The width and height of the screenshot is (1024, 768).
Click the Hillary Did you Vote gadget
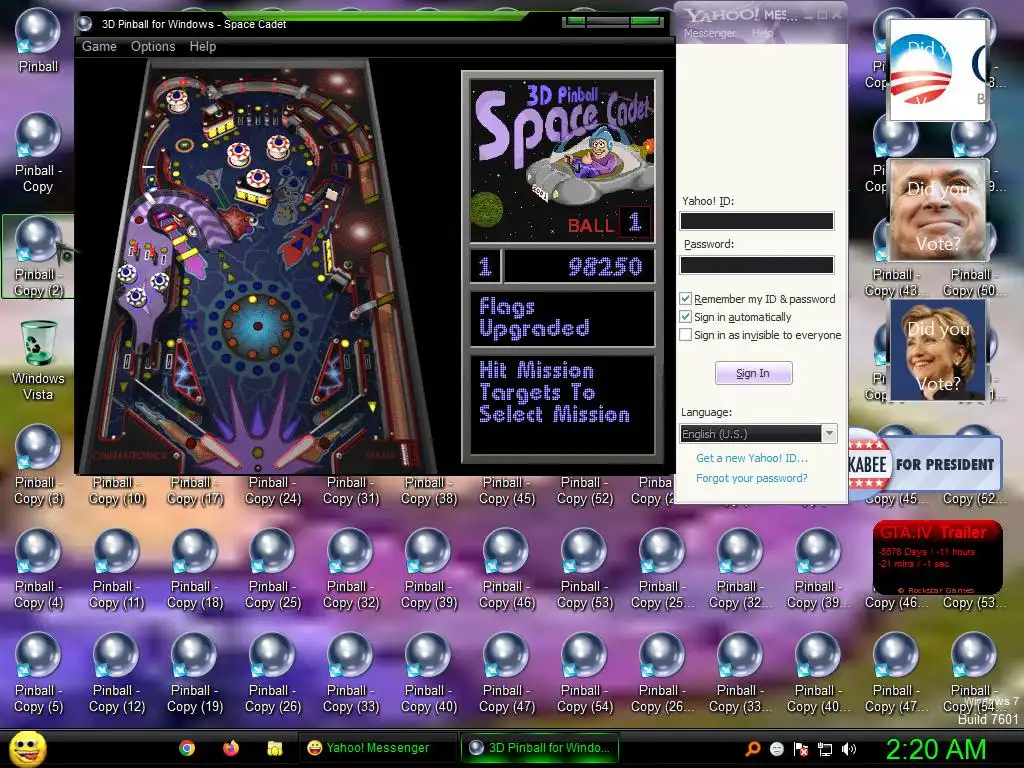click(x=938, y=350)
